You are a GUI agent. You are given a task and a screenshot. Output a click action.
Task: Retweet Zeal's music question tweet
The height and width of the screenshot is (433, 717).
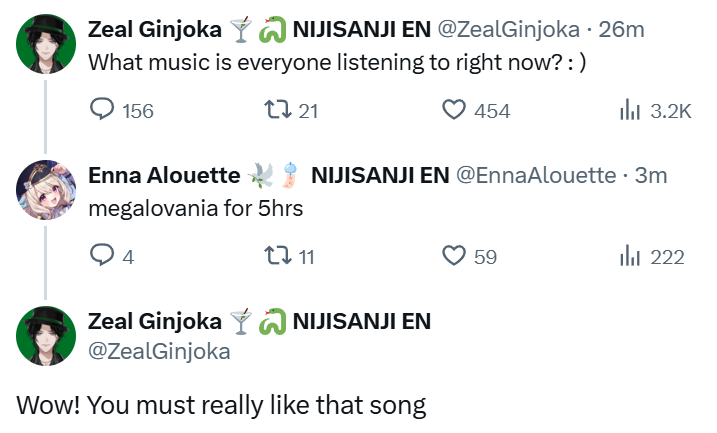point(283,111)
